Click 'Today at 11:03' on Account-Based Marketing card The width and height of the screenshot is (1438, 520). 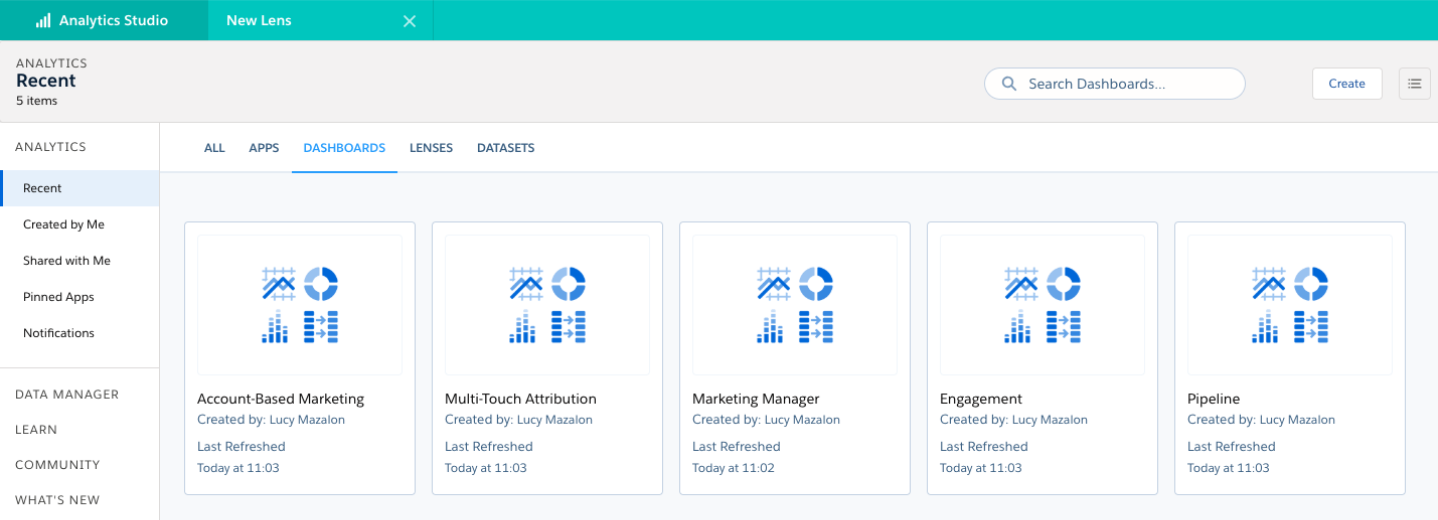(x=238, y=468)
